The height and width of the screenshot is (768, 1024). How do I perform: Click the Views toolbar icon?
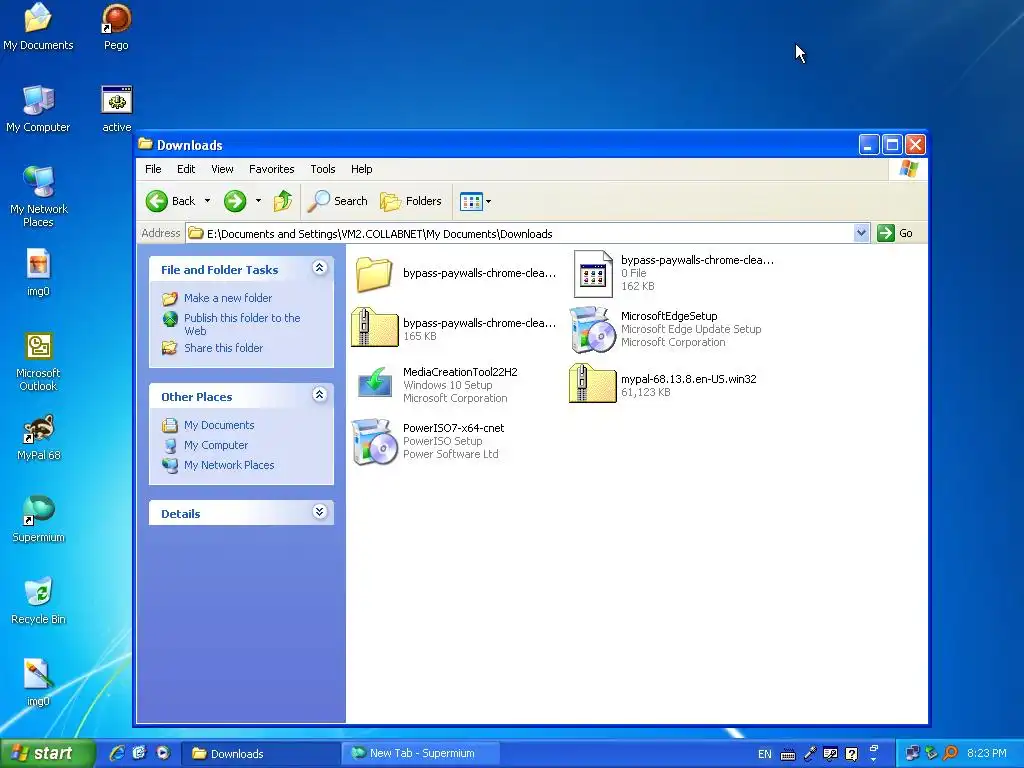pos(471,201)
